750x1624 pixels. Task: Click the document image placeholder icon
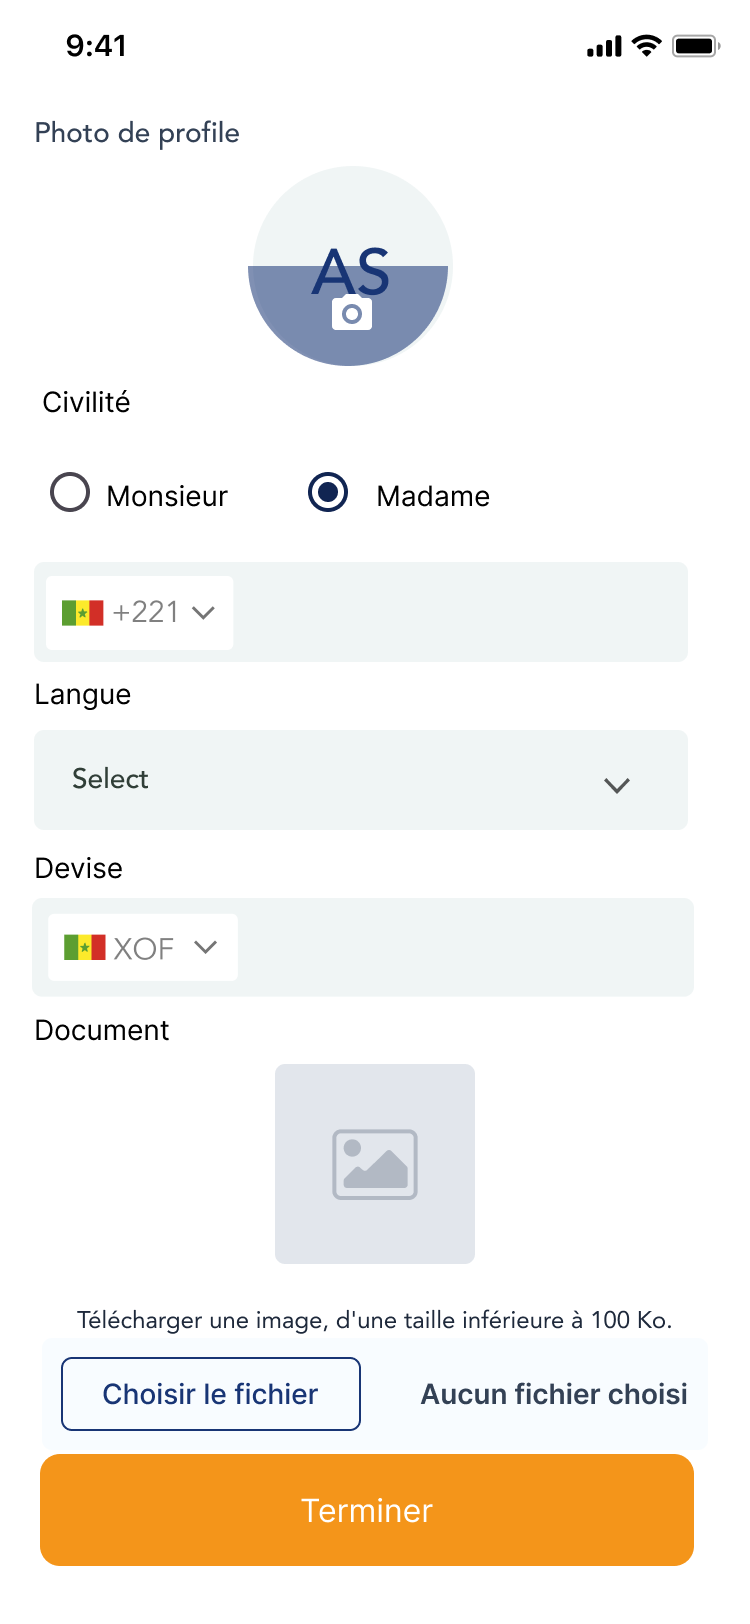[375, 1164]
